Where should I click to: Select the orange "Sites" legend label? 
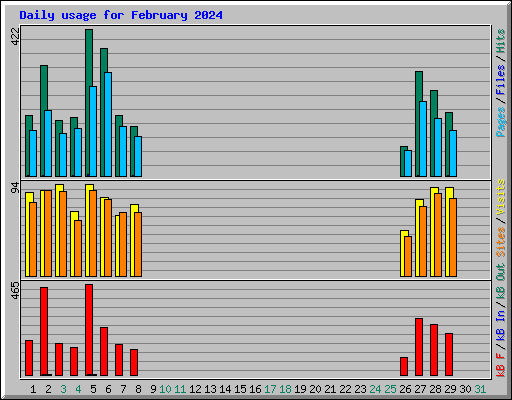(x=500, y=242)
